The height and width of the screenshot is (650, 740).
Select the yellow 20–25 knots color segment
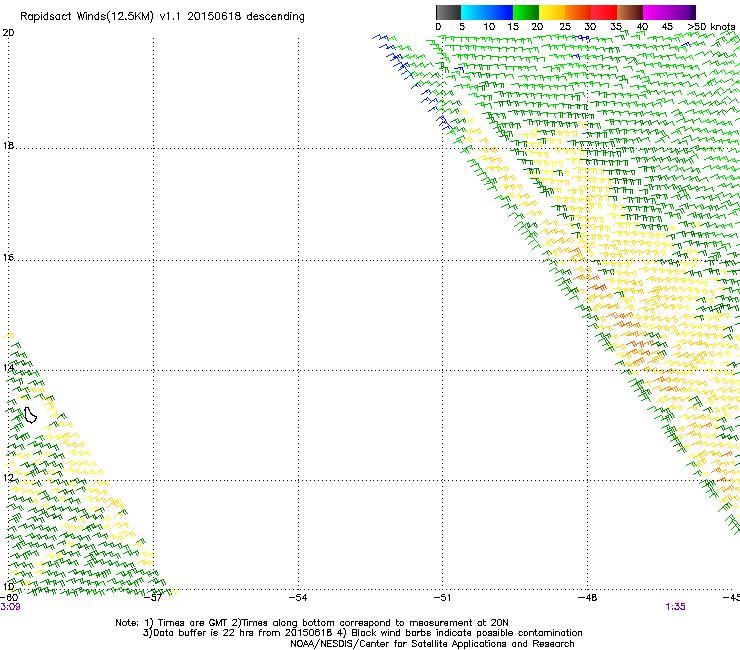pyautogui.click(x=552, y=12)
